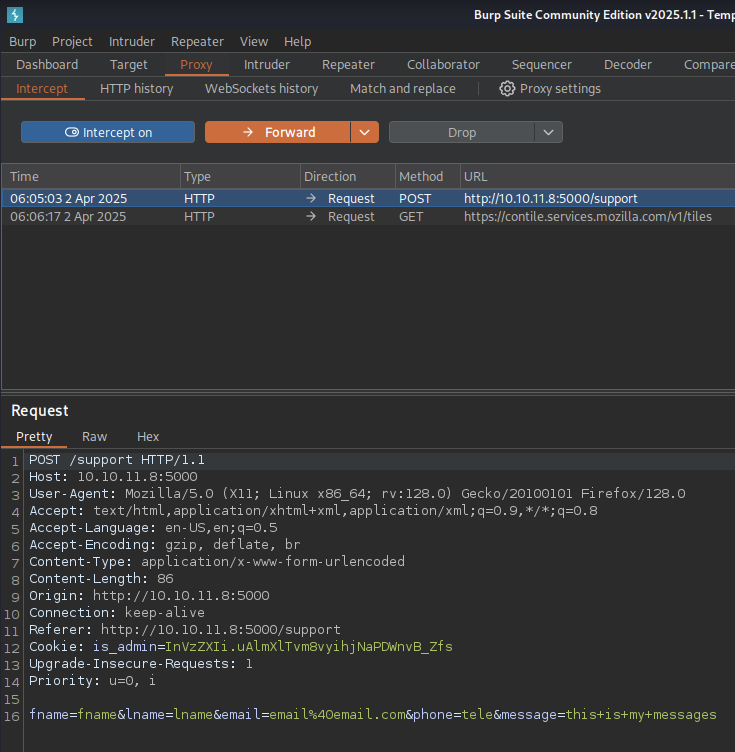Open the Match and replace tab
735x752 pixels.
pyautogui.click(x=402, y=89)
